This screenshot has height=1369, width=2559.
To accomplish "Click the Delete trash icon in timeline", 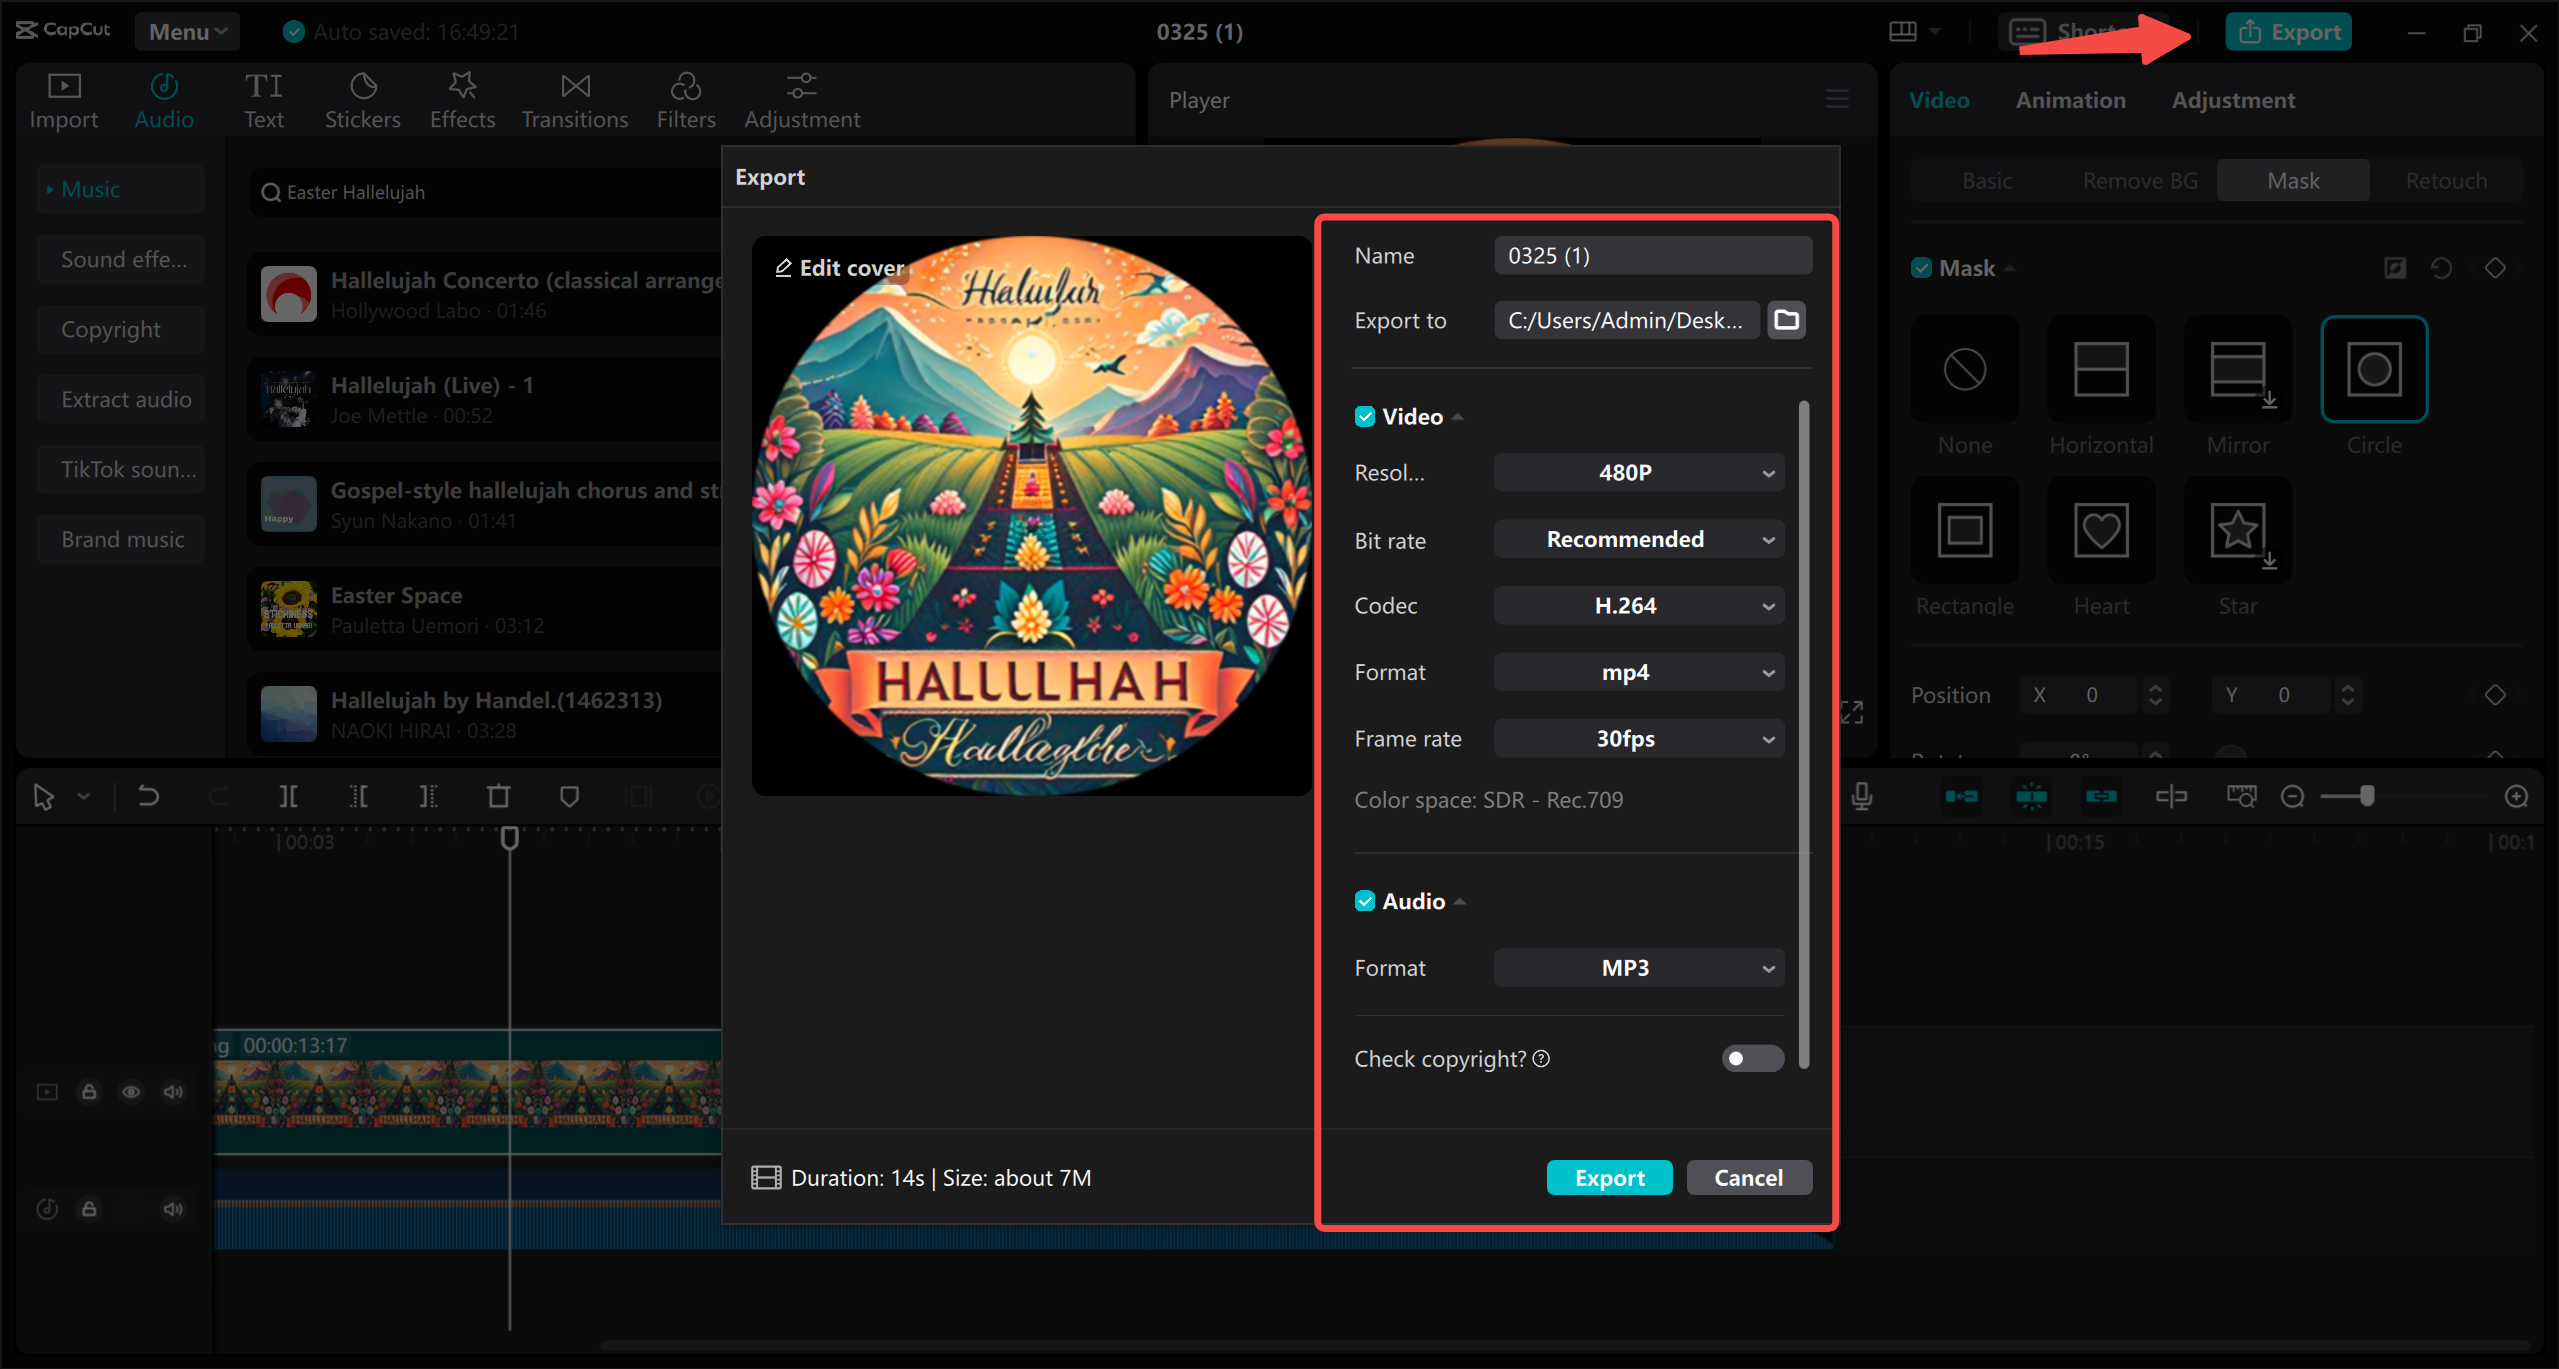I will pos(498,796).
